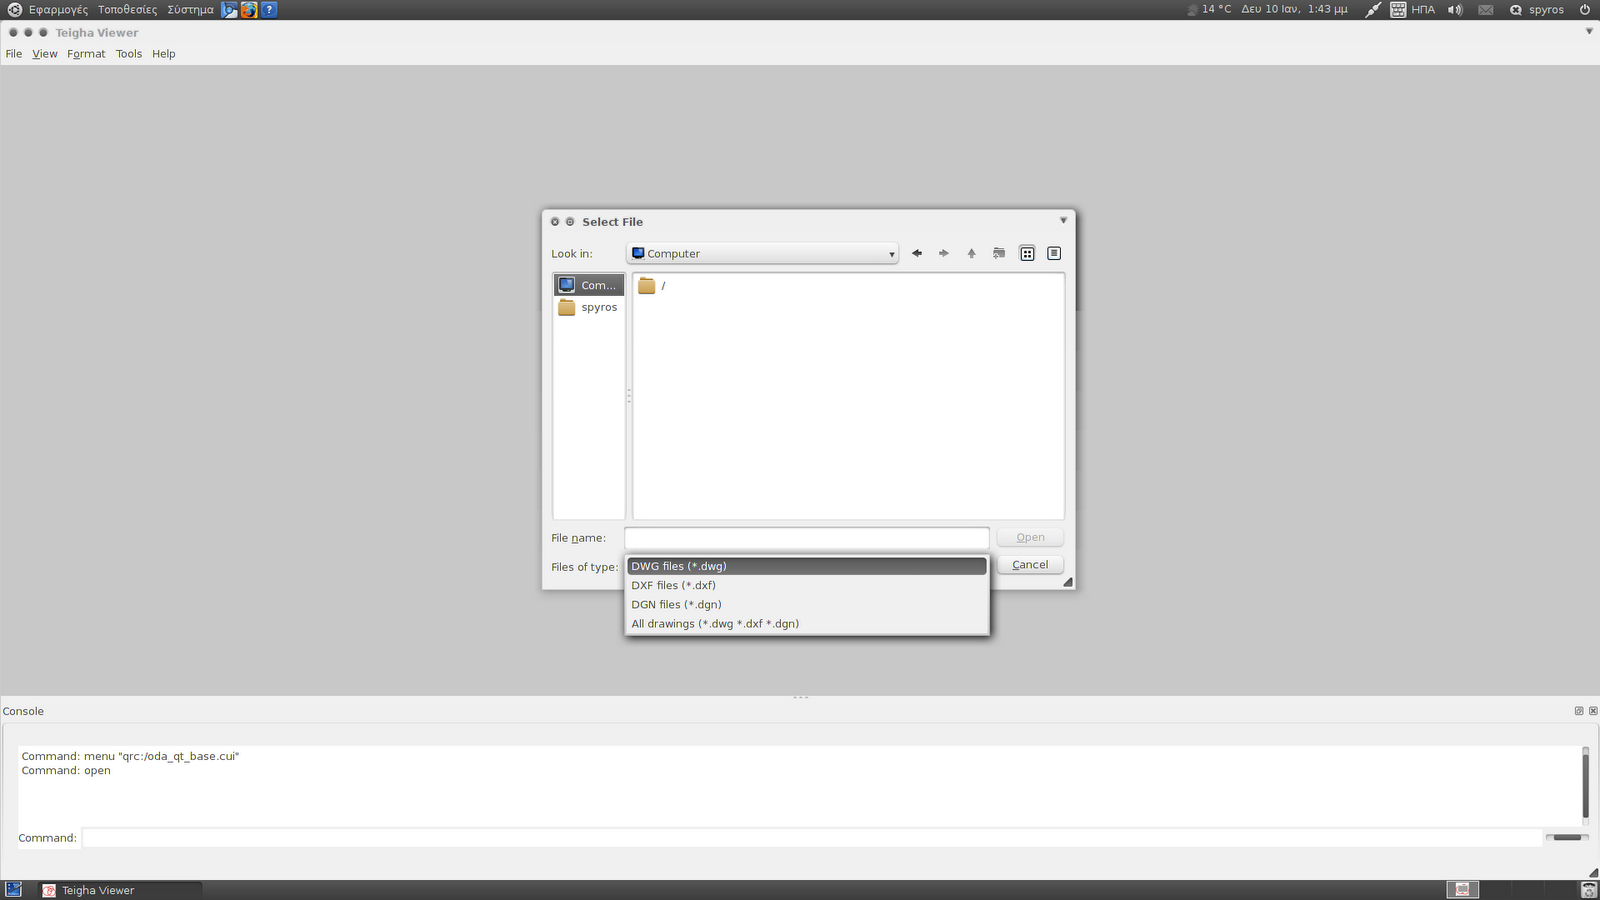Switch to detail view mode
Image resolution: width=1600 pixels, height=900 pixels.
(x=1053, y=253)
